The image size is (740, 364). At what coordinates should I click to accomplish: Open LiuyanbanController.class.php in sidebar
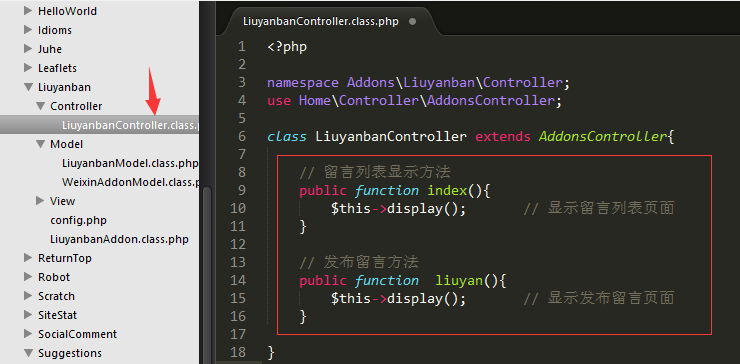99,125
